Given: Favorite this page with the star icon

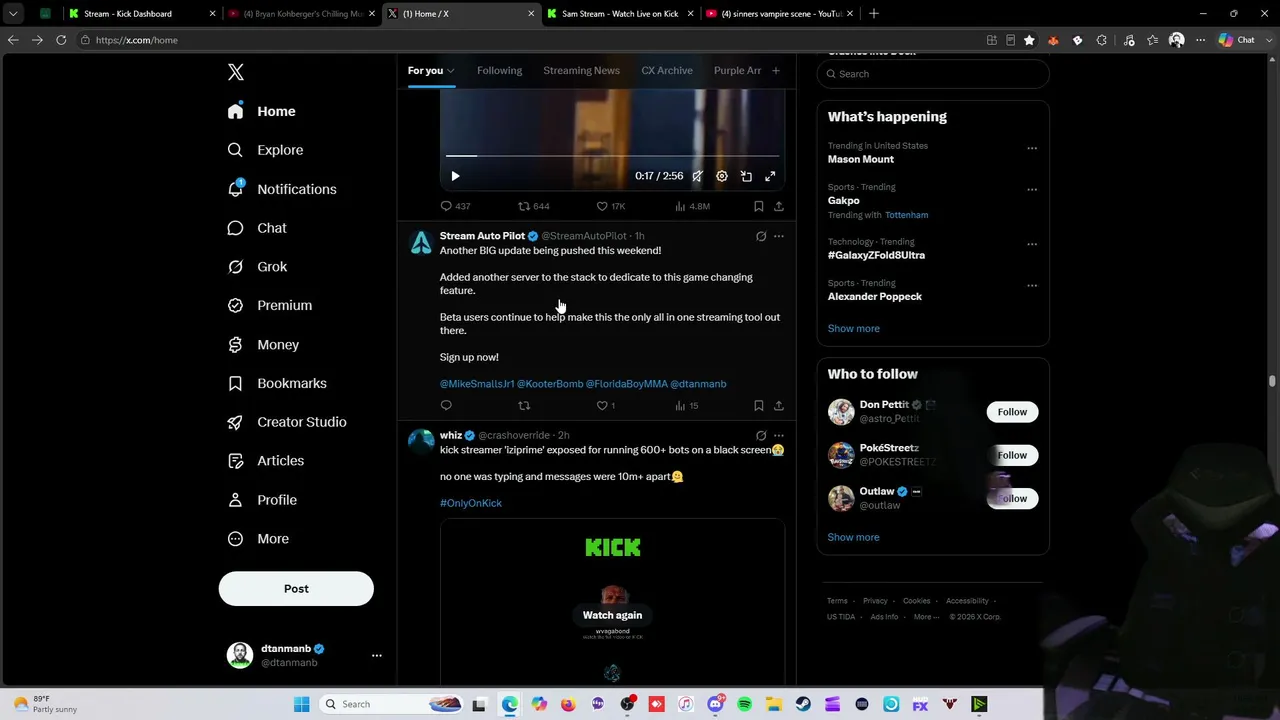Looking at the screenshot, I should pos(1029,40).
